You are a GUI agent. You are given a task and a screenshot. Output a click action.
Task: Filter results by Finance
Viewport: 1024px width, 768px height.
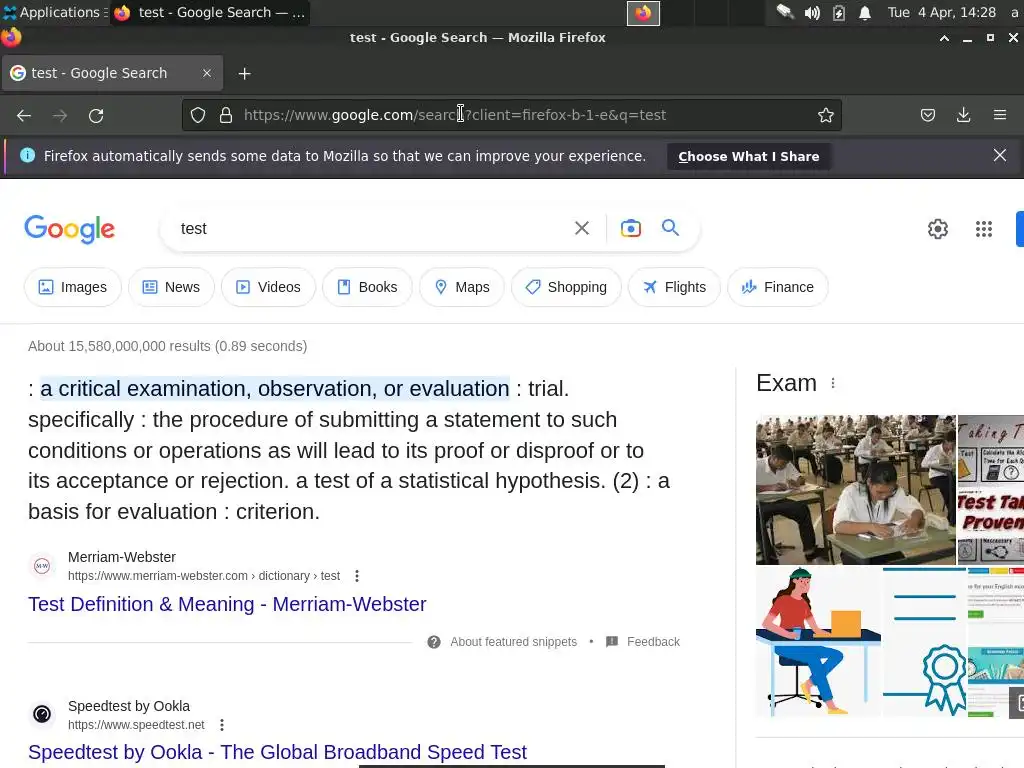pos(778,287)
